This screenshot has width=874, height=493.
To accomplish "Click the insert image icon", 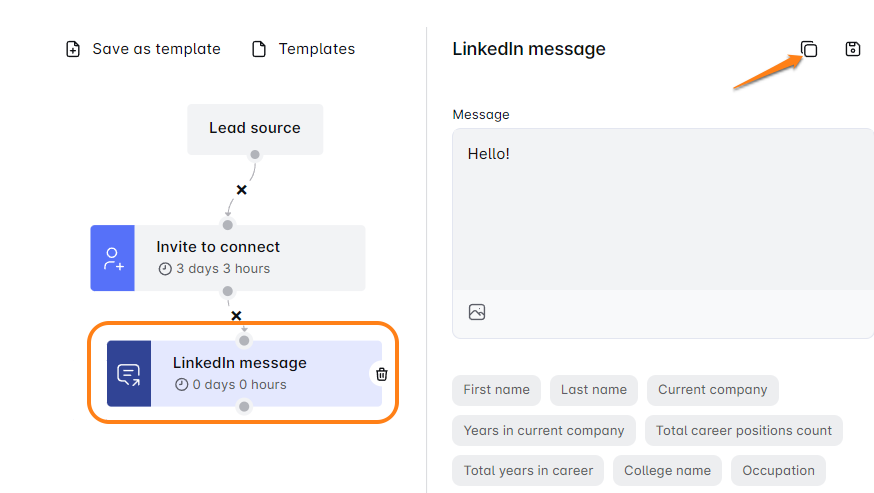I will point(477,312).
